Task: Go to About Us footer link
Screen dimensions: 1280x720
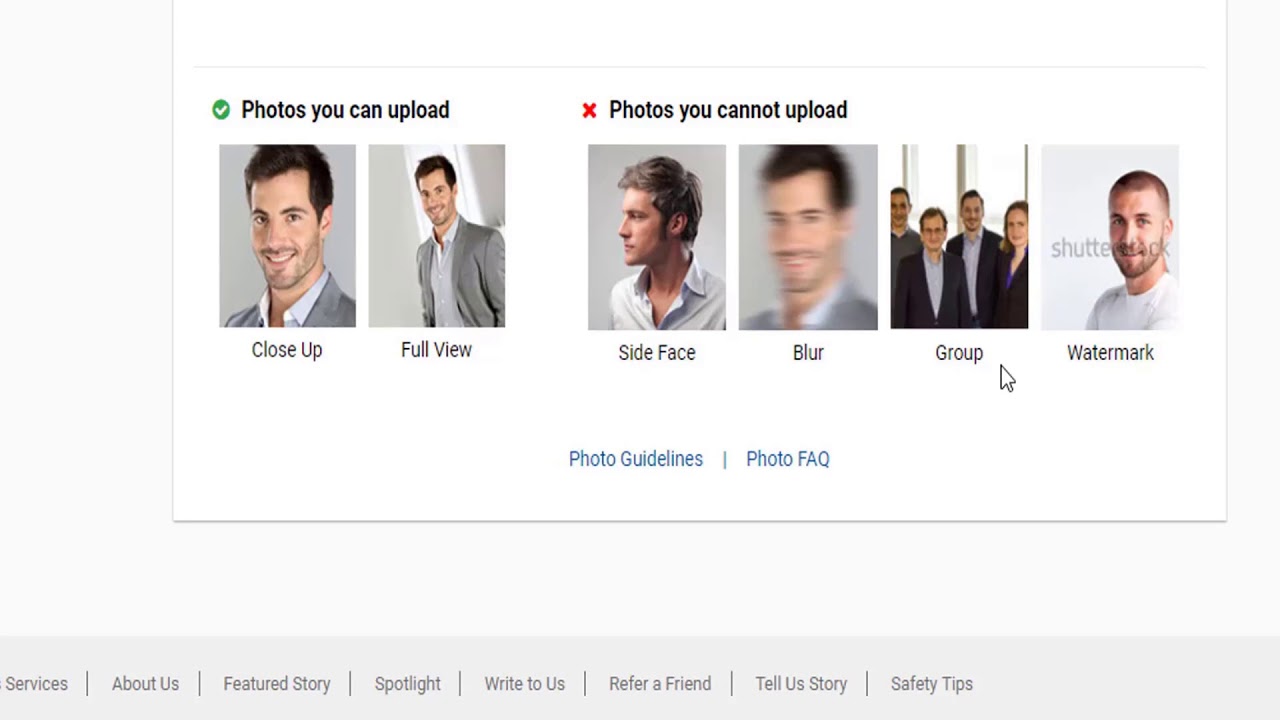Action: [x=145, y=684]
